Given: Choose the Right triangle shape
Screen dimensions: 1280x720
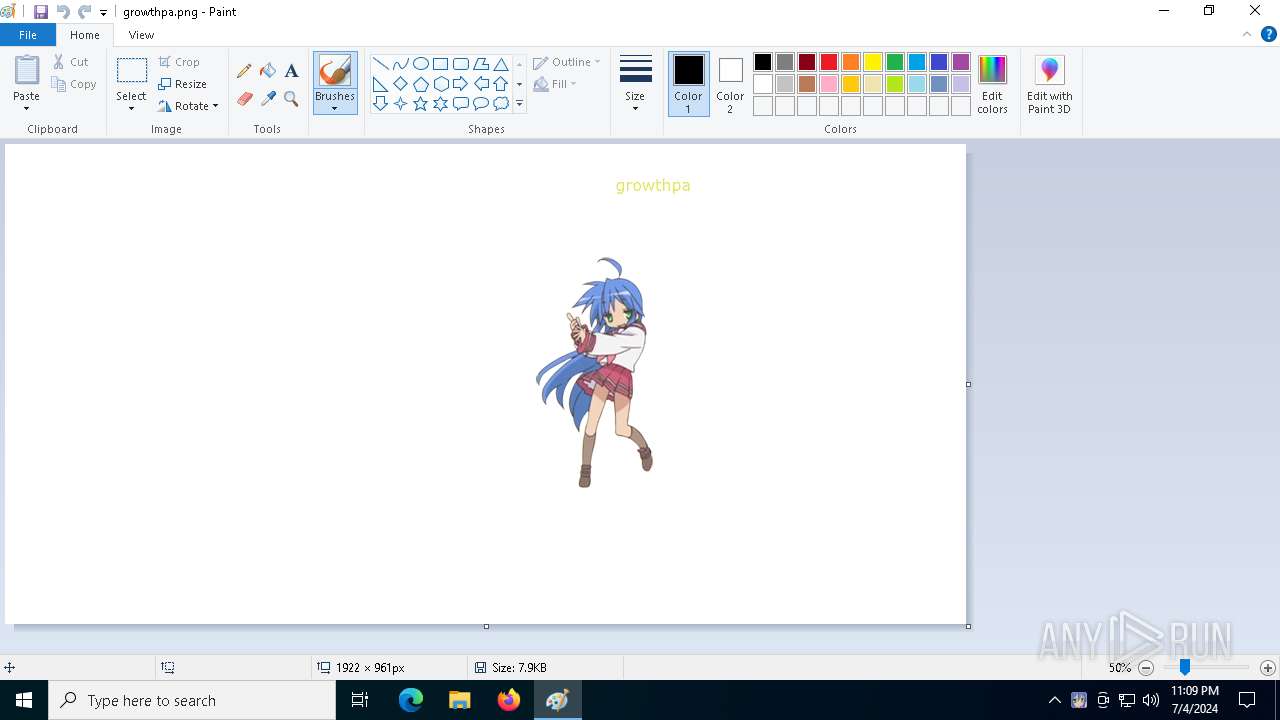Looking at the screenshot, I should [x=381, y=84].
